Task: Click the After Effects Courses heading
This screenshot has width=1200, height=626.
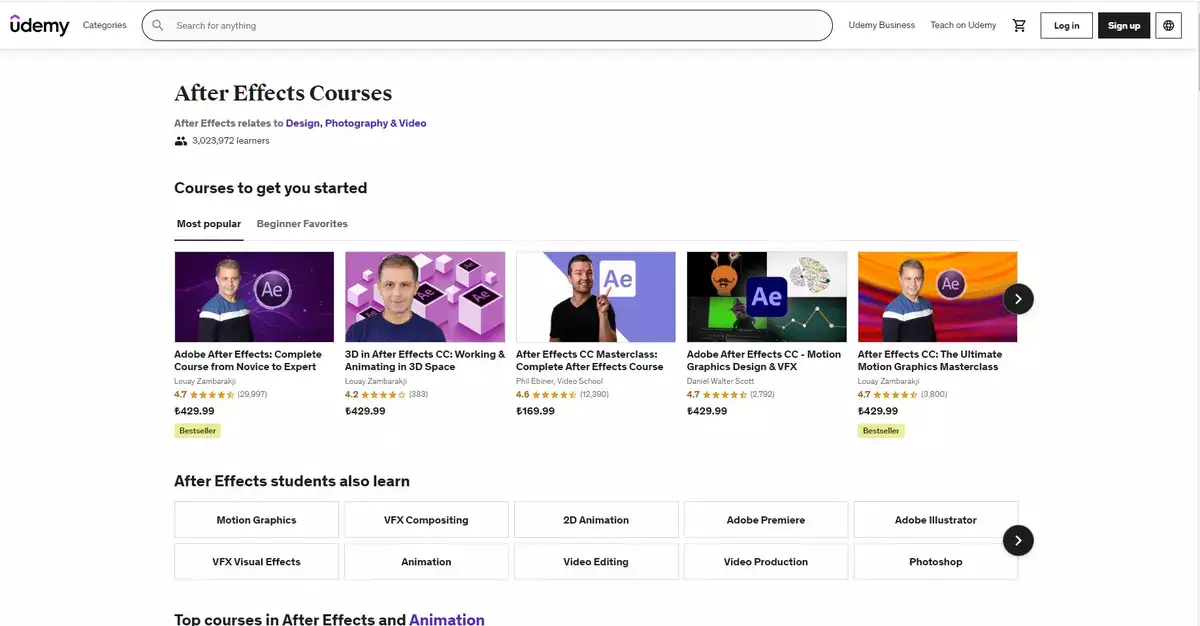Action: (283, 93)
